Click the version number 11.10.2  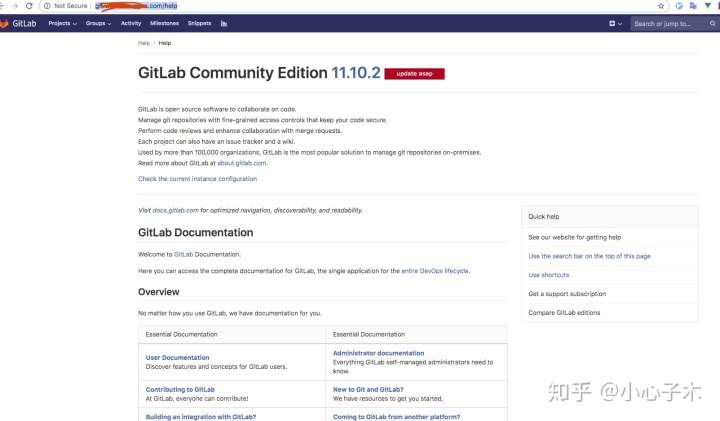[x=356, y=73]
